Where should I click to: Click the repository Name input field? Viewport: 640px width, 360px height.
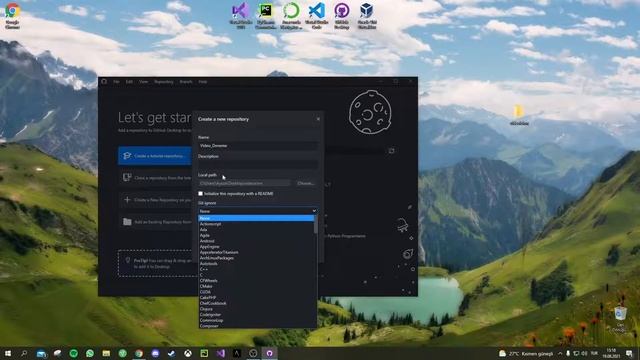(258, 146)
